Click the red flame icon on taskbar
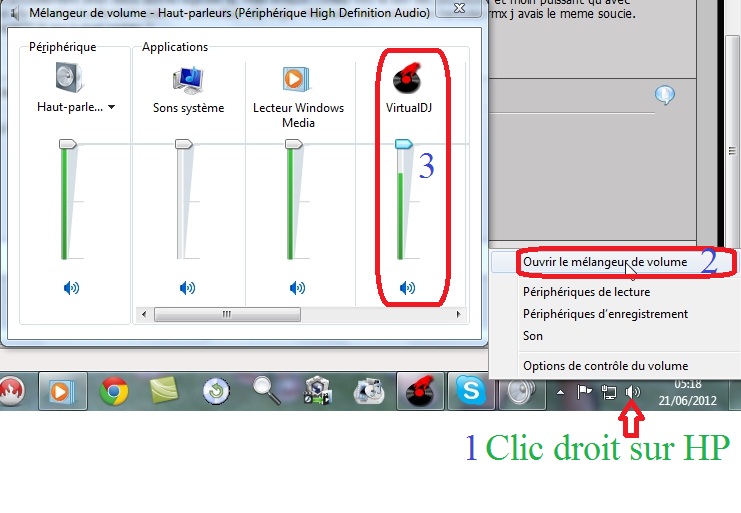 pos(11,391)
